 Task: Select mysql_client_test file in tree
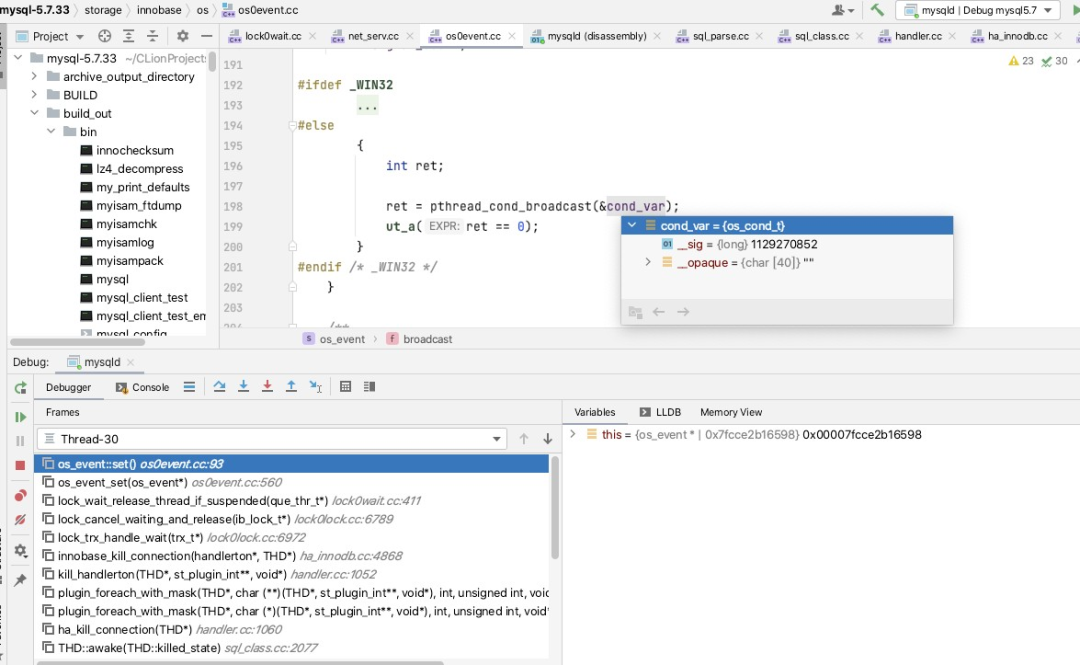click(x=141, y=298)
